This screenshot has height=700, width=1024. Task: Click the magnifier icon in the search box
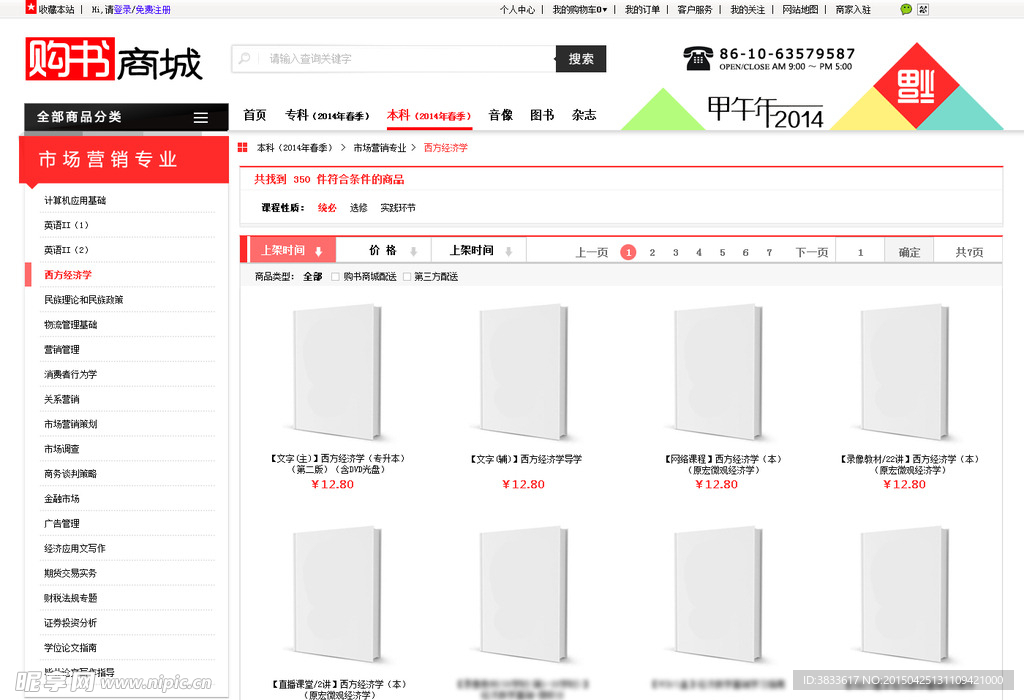pos(244,59)
